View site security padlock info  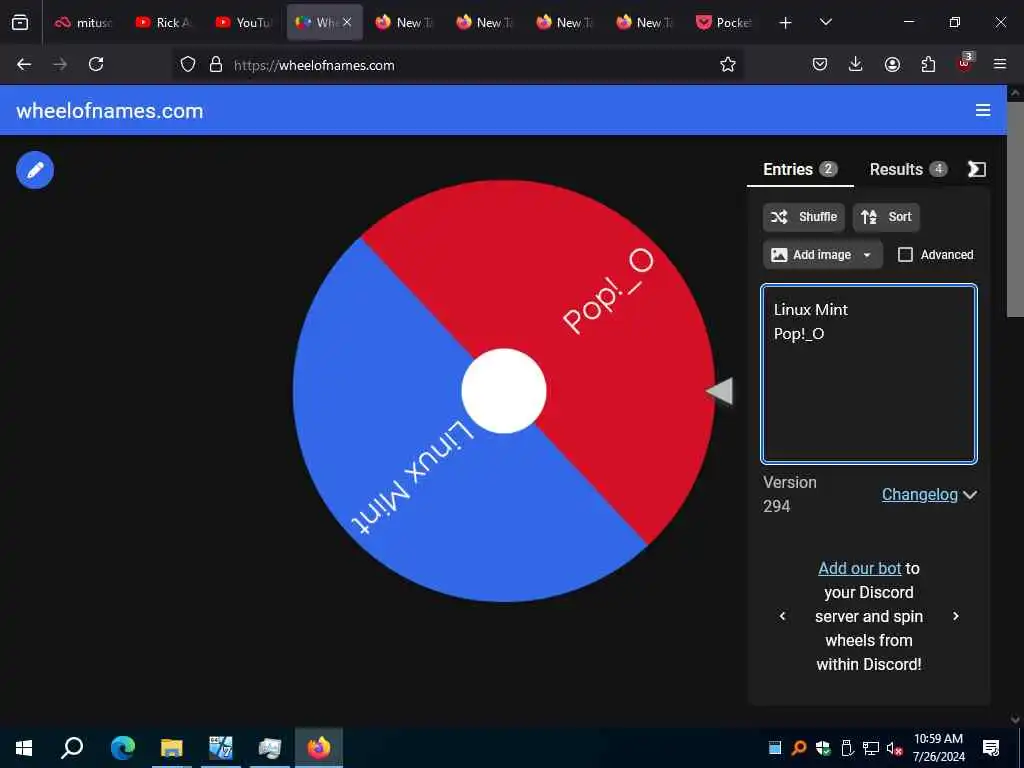pyautogui.click(x=216, y=65)
